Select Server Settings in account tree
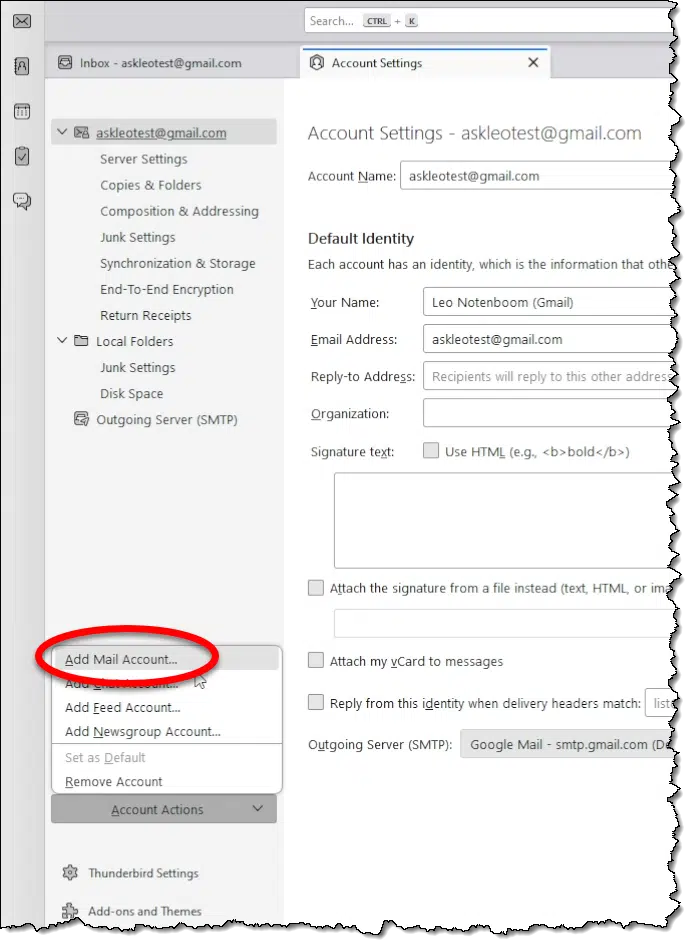This screenshot has width=694, height=946. (x=144, y=159)
